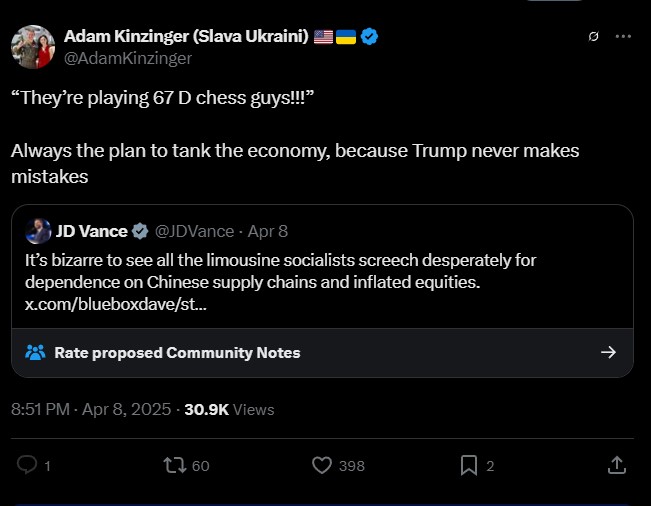This screenshot has height=506, width=651.
Task: Click the reply speech bubble icon
Action: coord(28,465)
